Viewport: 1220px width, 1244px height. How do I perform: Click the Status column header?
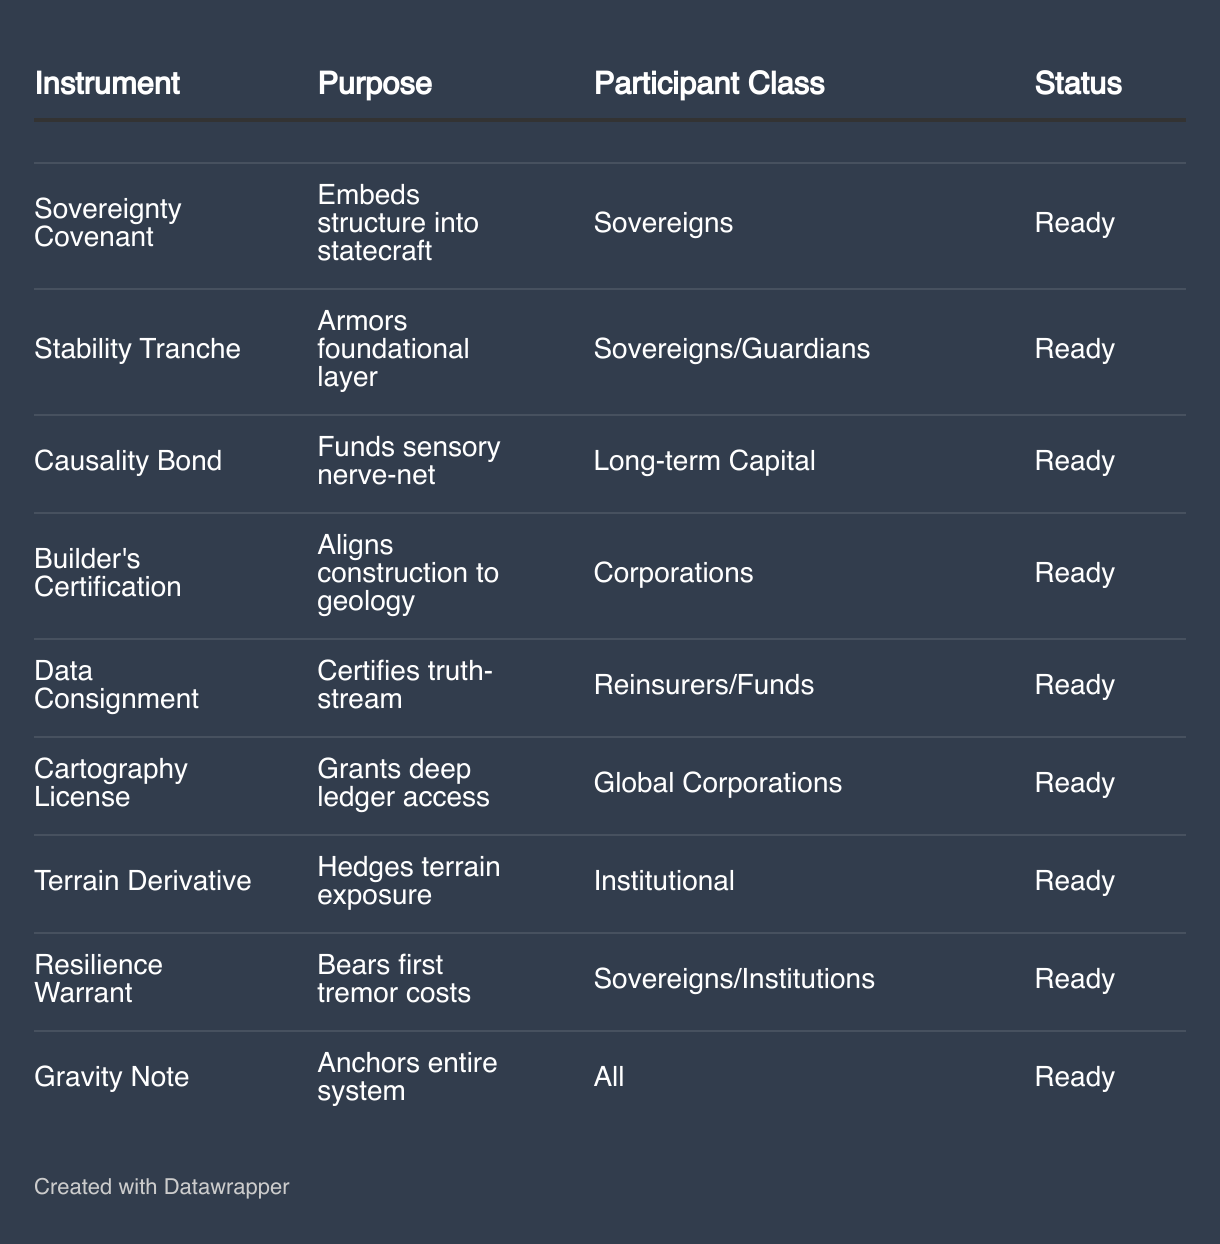click(1077, 83)
